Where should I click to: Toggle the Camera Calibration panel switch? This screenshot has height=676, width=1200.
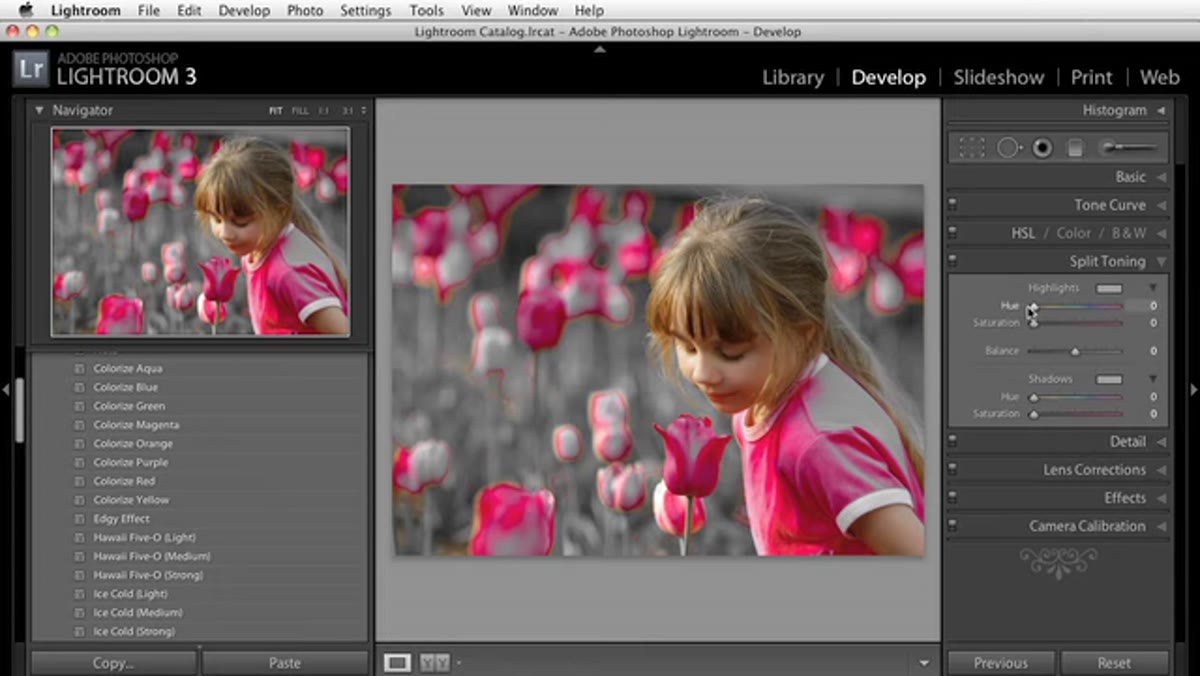[953, 525]
